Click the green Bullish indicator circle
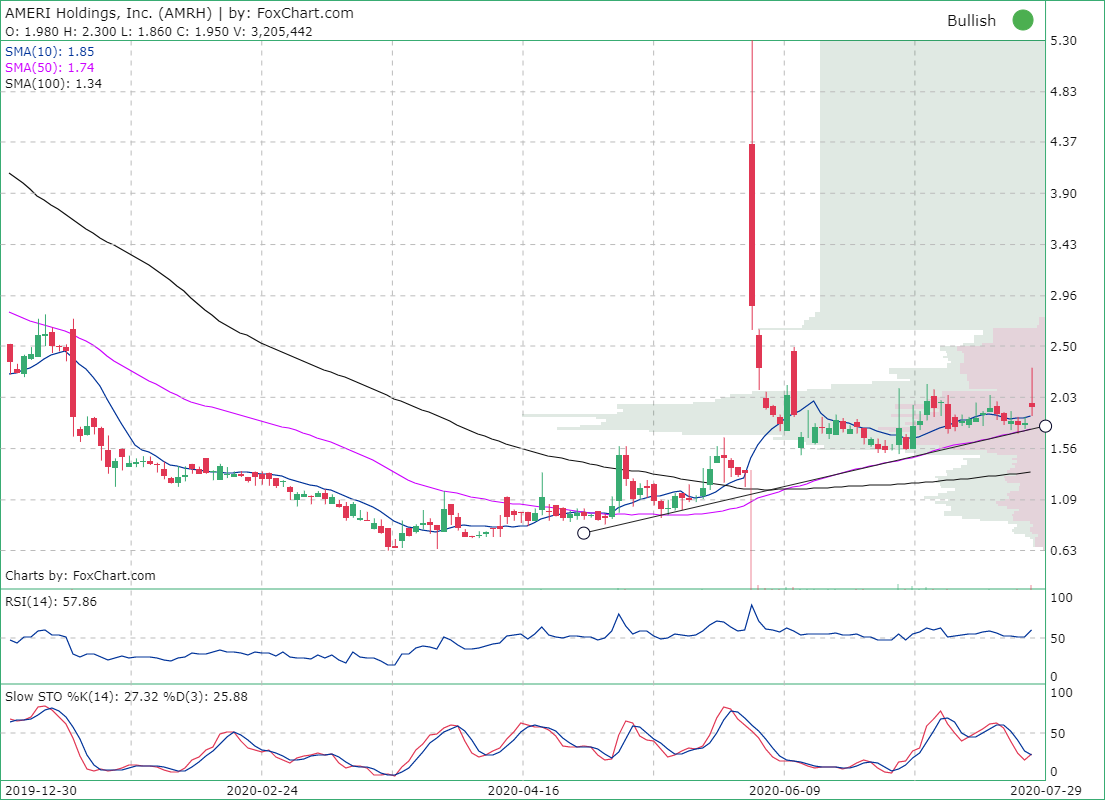Screen dimensions: 1105x800 (x=1023, y=20)
